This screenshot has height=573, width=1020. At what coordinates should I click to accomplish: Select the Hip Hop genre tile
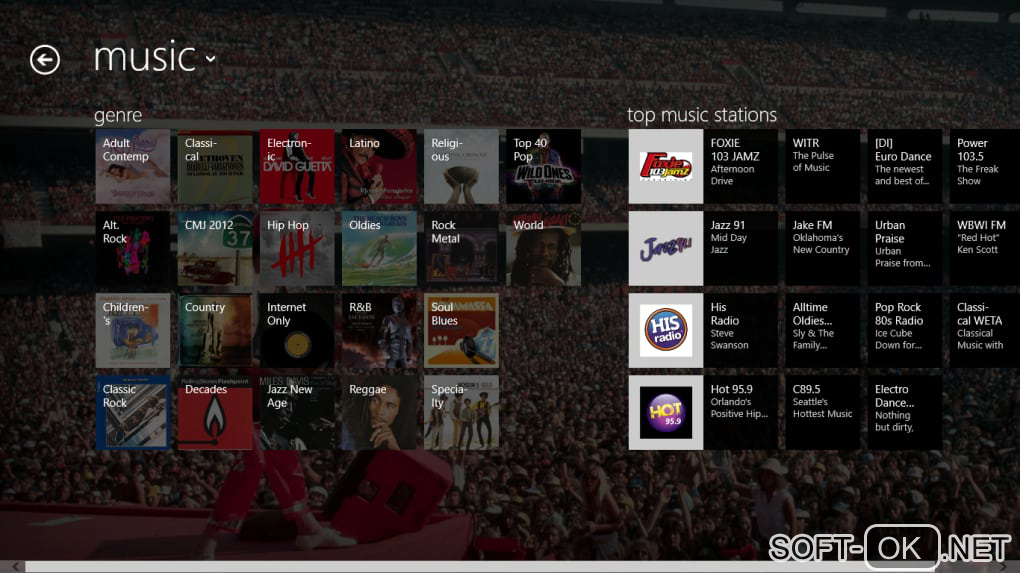click(297, 248)
